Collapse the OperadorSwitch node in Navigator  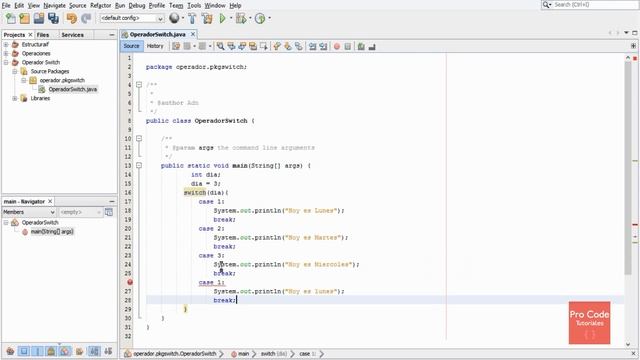click(x=6, y=222)
